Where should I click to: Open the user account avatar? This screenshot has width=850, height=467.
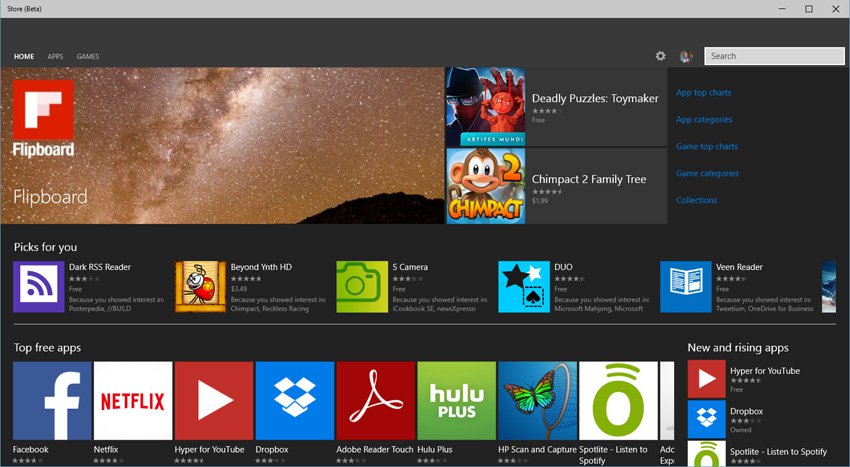click(x=686, y=56)
